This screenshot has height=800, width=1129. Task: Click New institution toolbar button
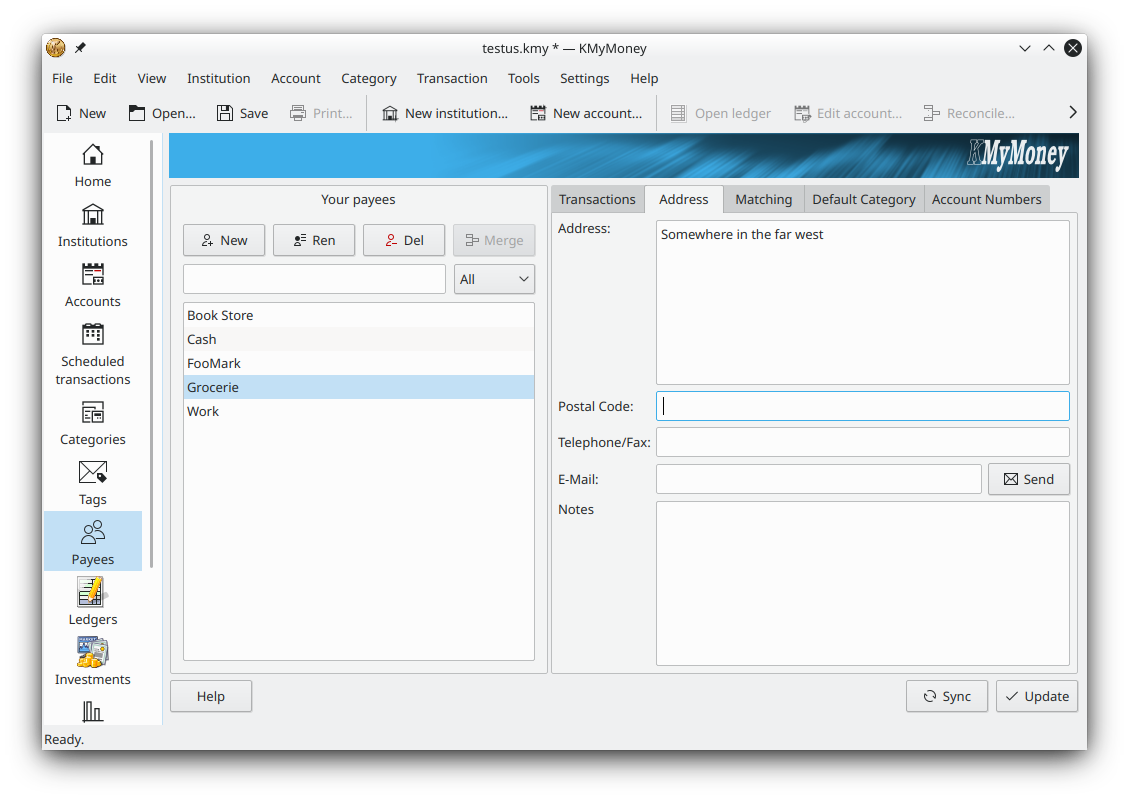pos(444,113)
